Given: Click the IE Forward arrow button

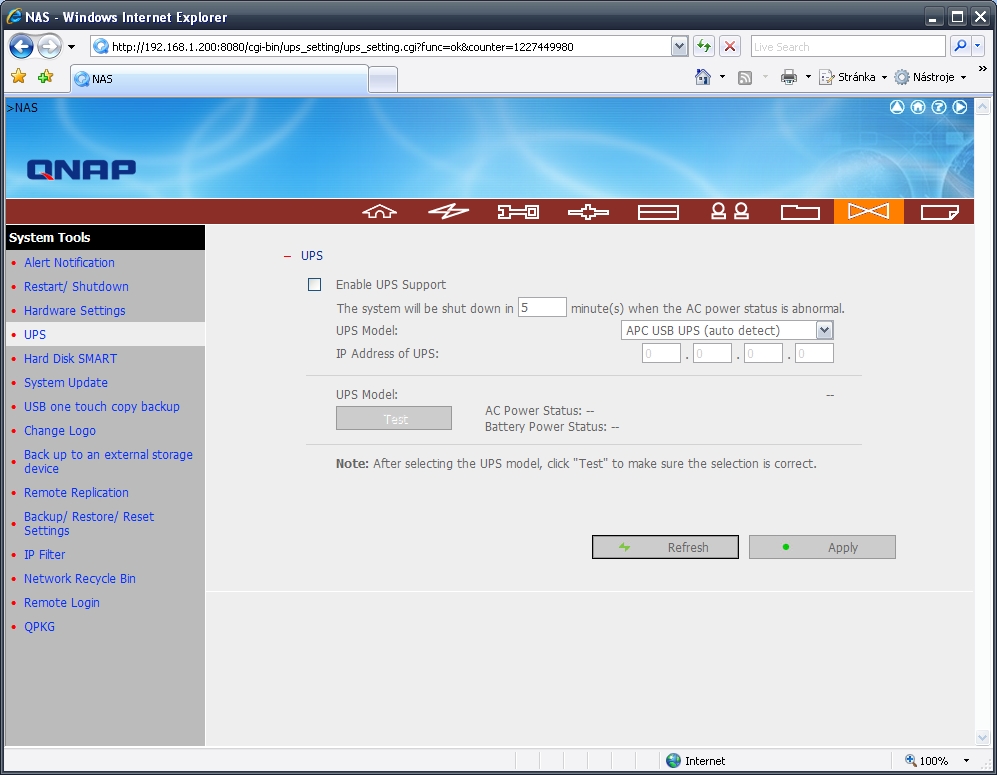Looking at the screenshot, I should point(49,46).
